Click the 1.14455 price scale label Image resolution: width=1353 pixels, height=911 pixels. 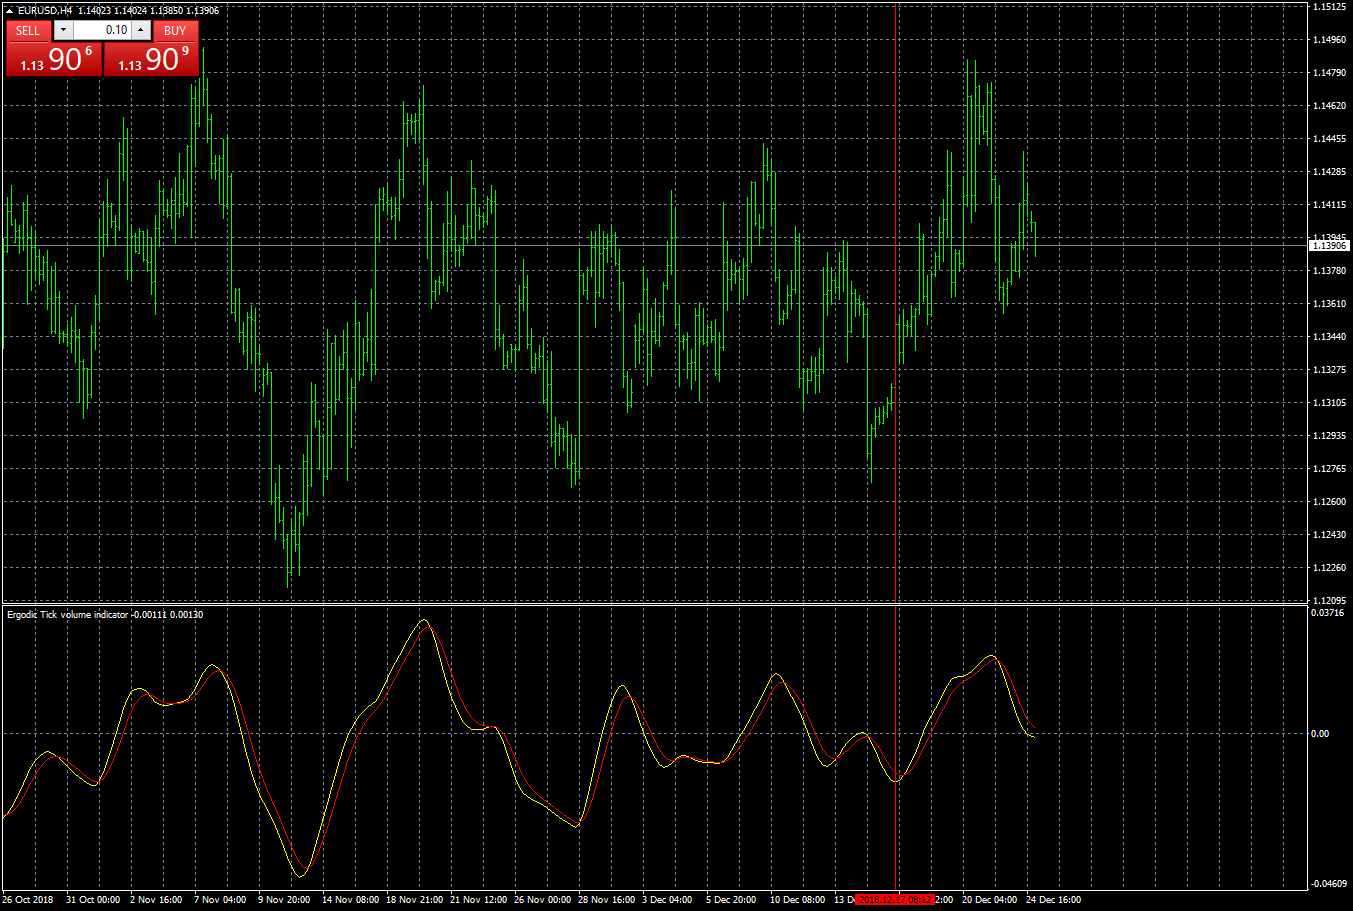1329,139
